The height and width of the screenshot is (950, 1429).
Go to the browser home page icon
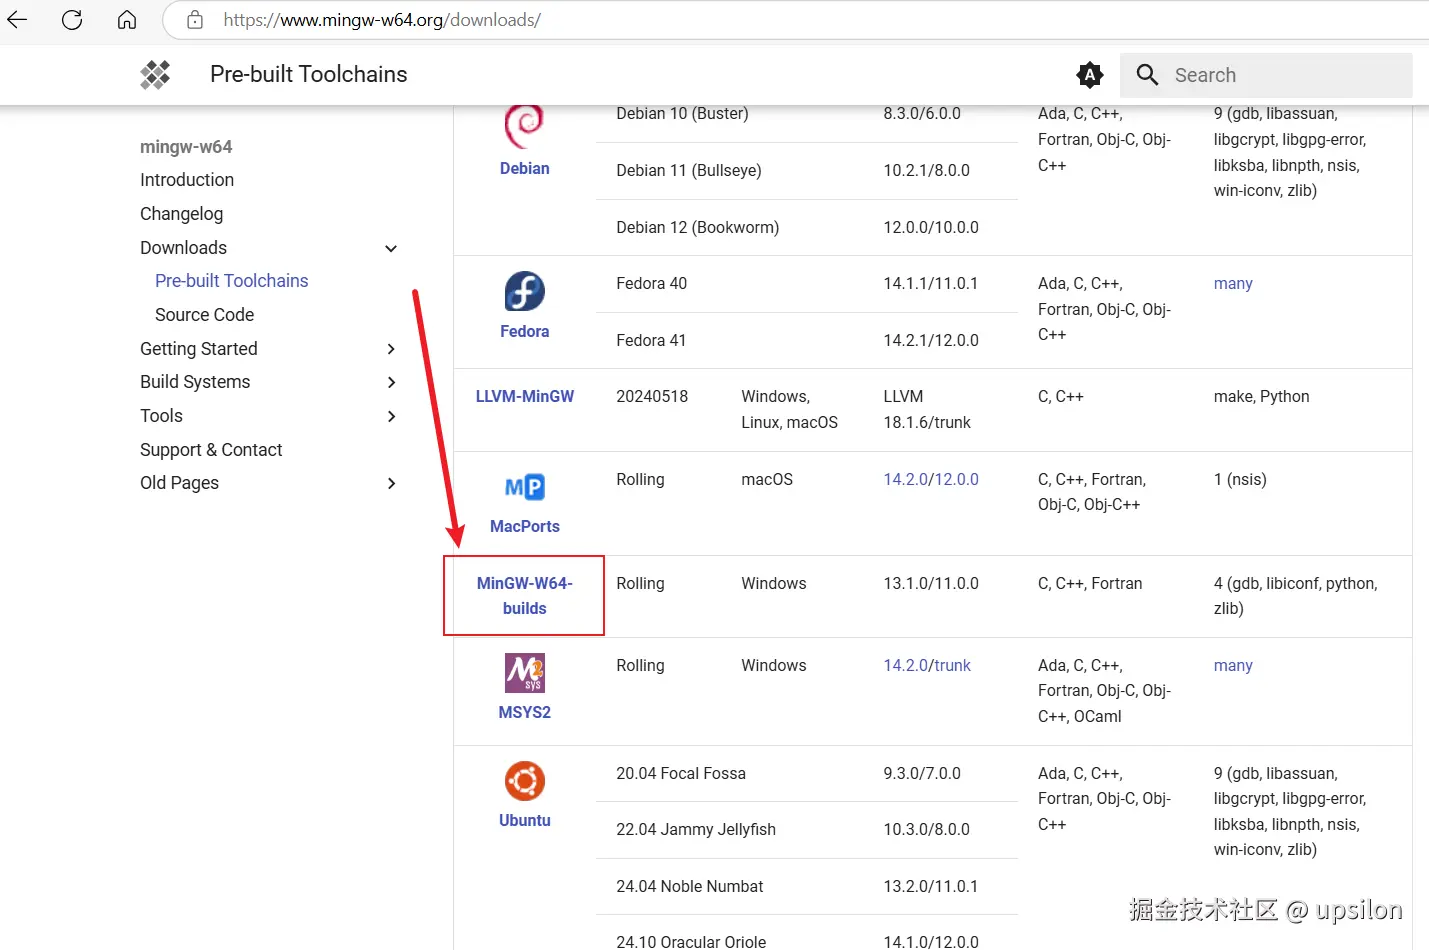[127, 20]
